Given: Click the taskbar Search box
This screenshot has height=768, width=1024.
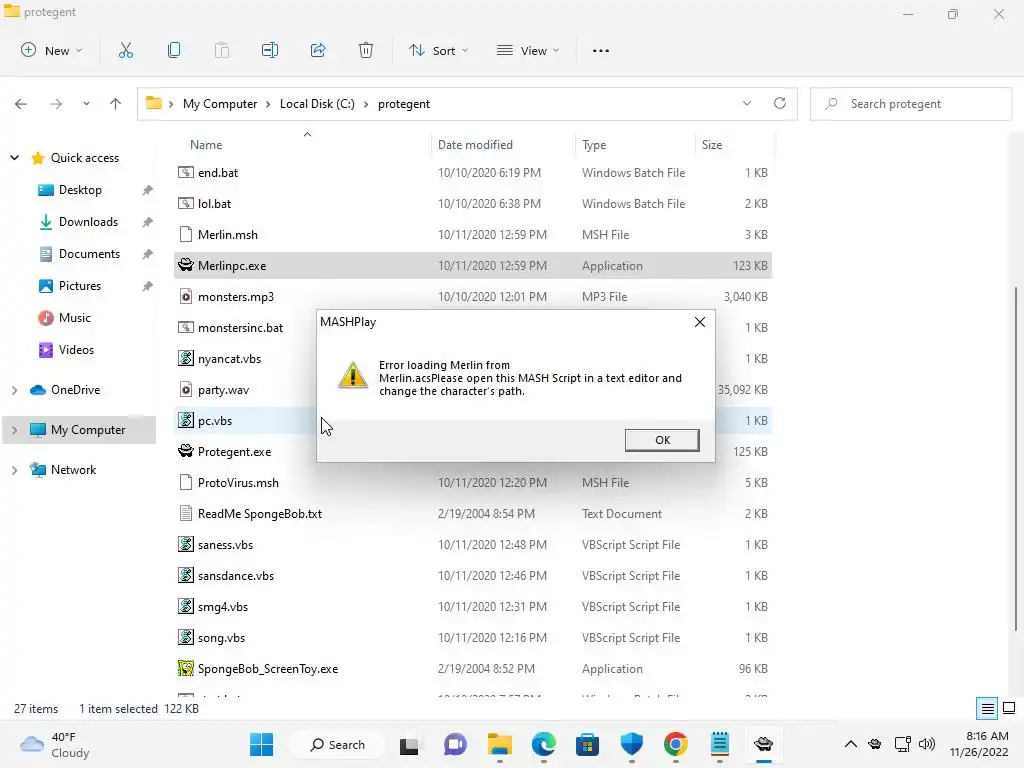Looking at the screenshot, I should [338, 744].
